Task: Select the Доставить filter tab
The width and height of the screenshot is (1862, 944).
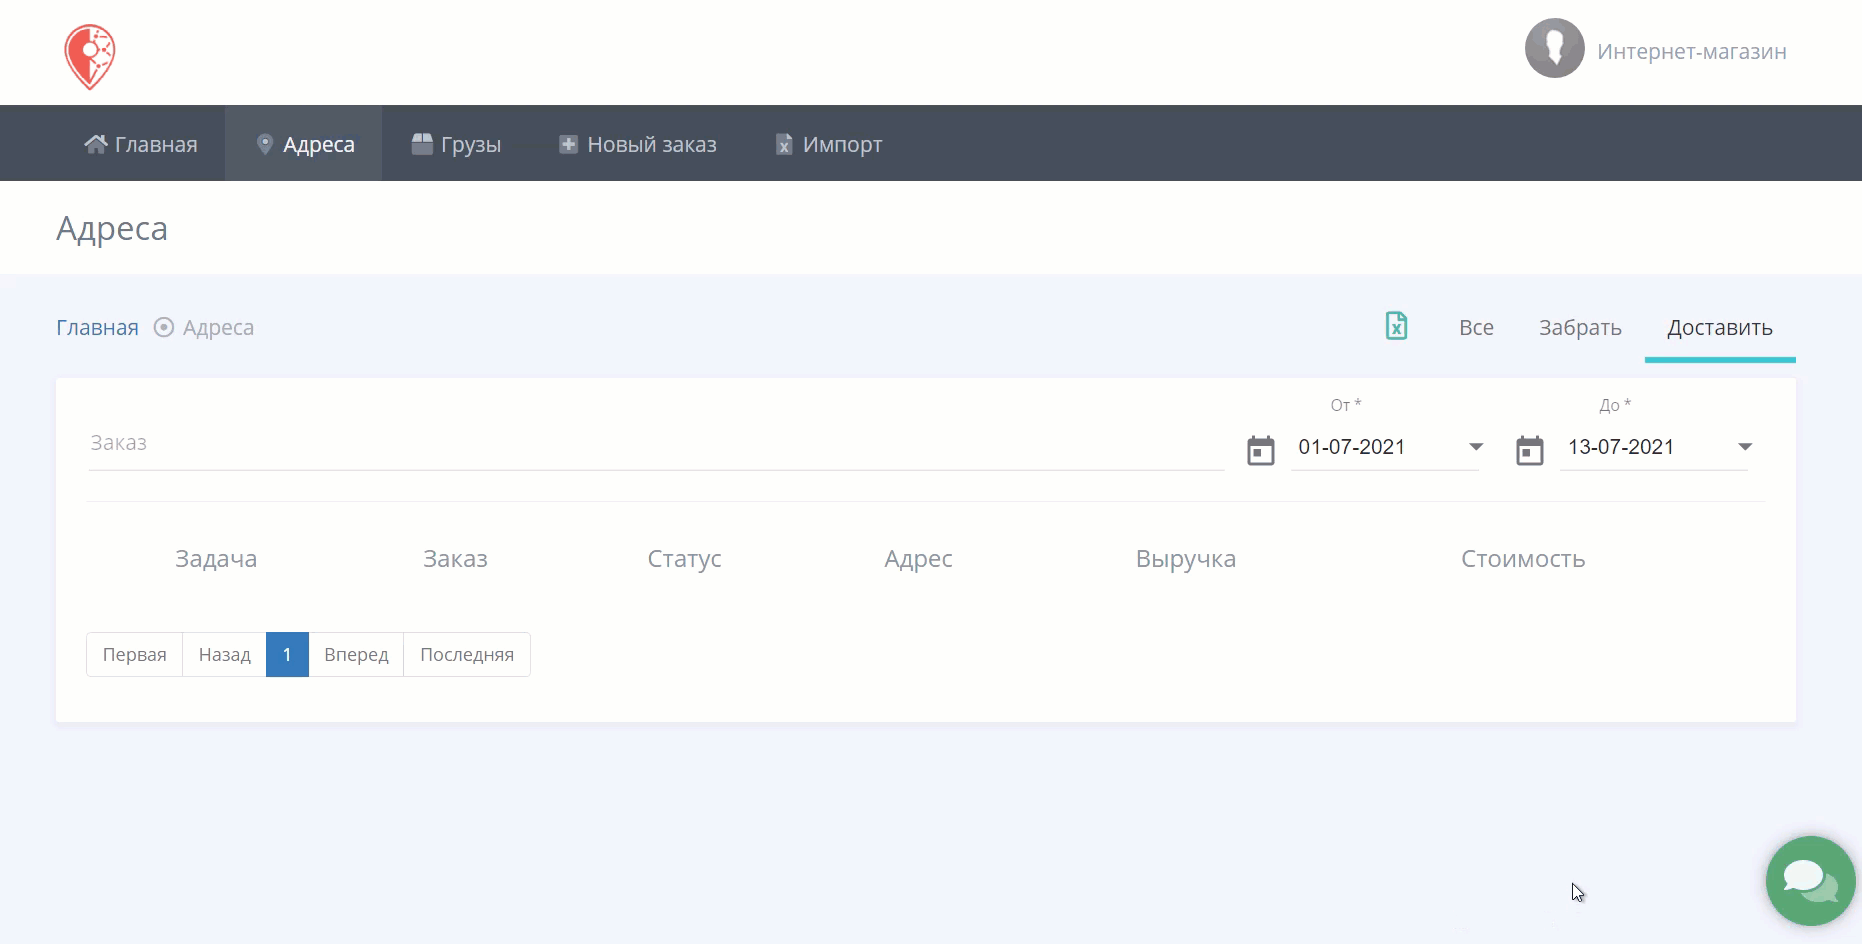Action: 1720,327
